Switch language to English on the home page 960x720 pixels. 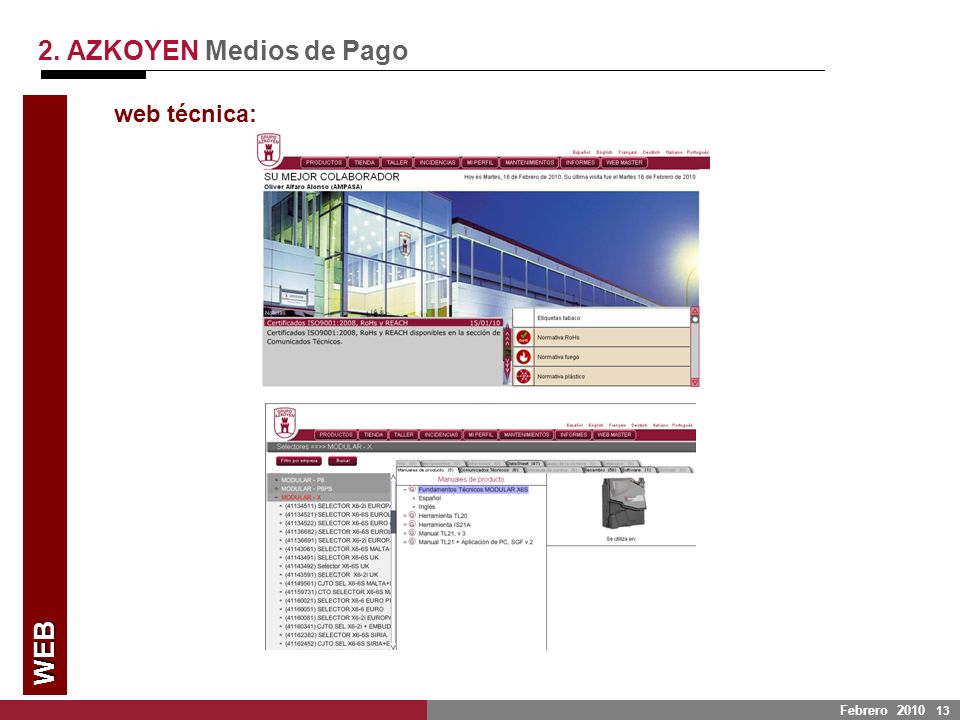pyautogui.click(x=604, y=152)
